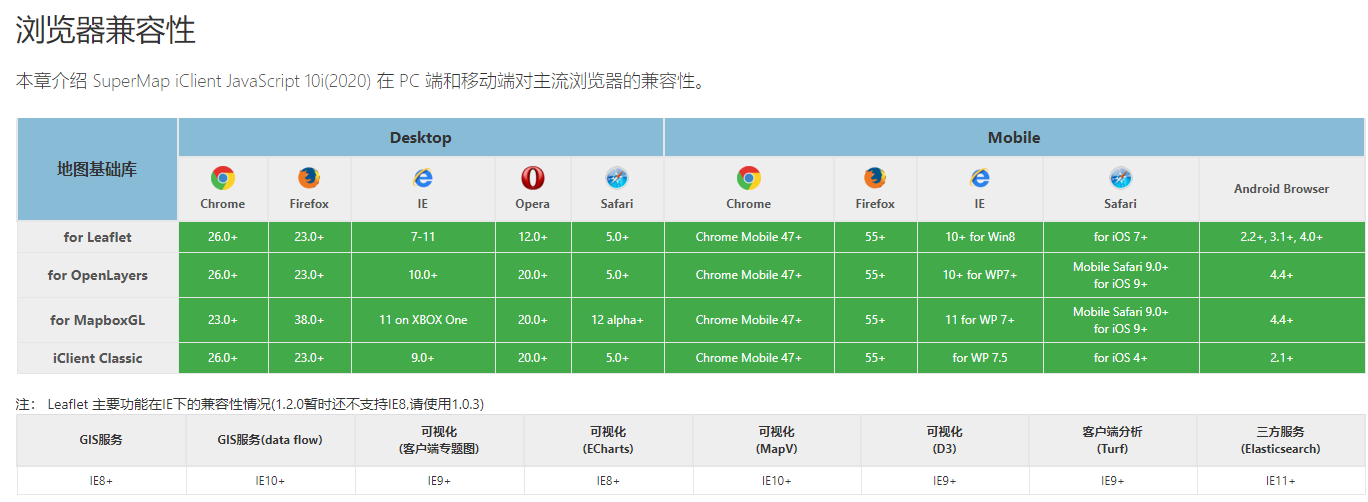Screen dimensions: 1368x502
Task: Click the Mobile IE browser icon
Action: click(x=979, y=178)
